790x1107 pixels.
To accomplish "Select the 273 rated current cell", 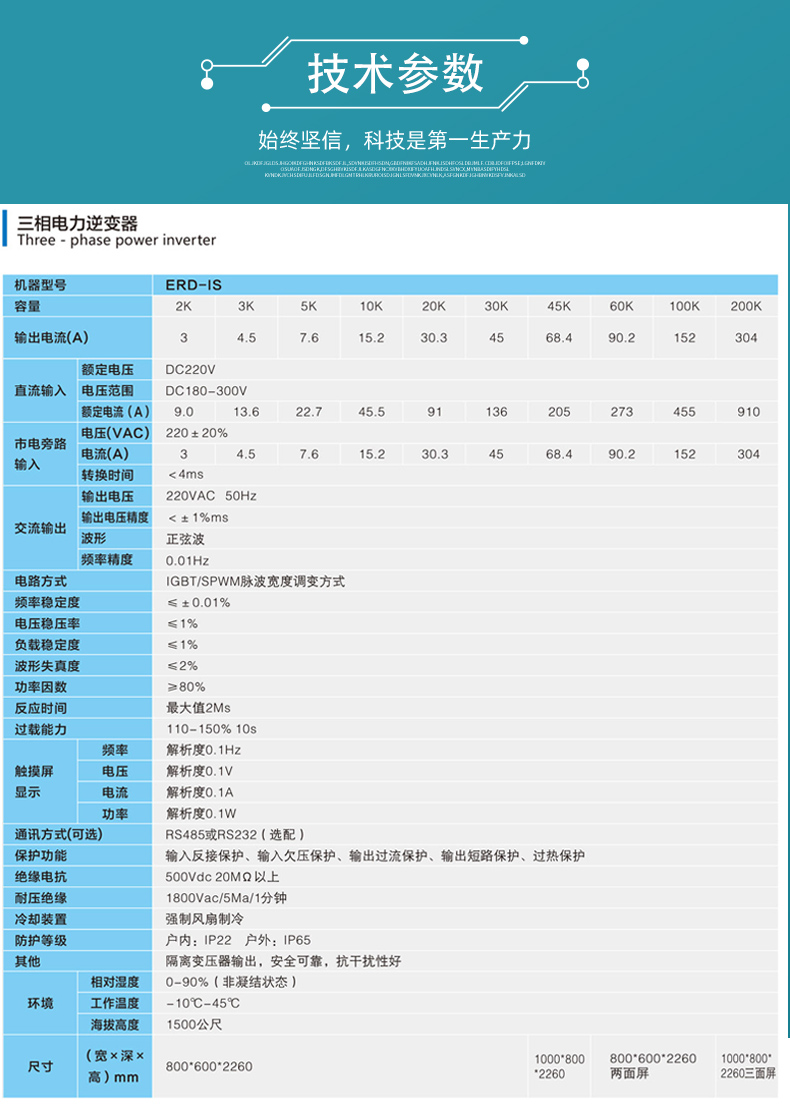I will click(621, 412).
